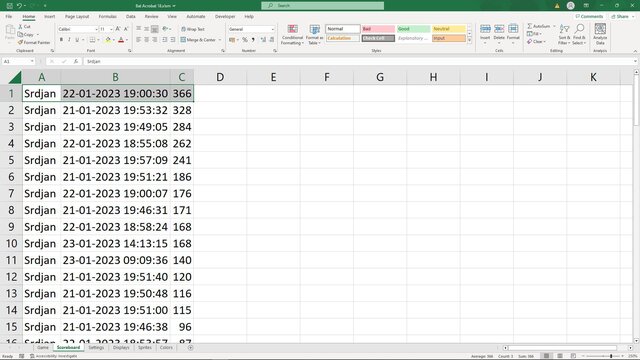This screenshot has height=360, width=640.
Task: Switch to the Insert ribbon tab
Action: (49, 17)
